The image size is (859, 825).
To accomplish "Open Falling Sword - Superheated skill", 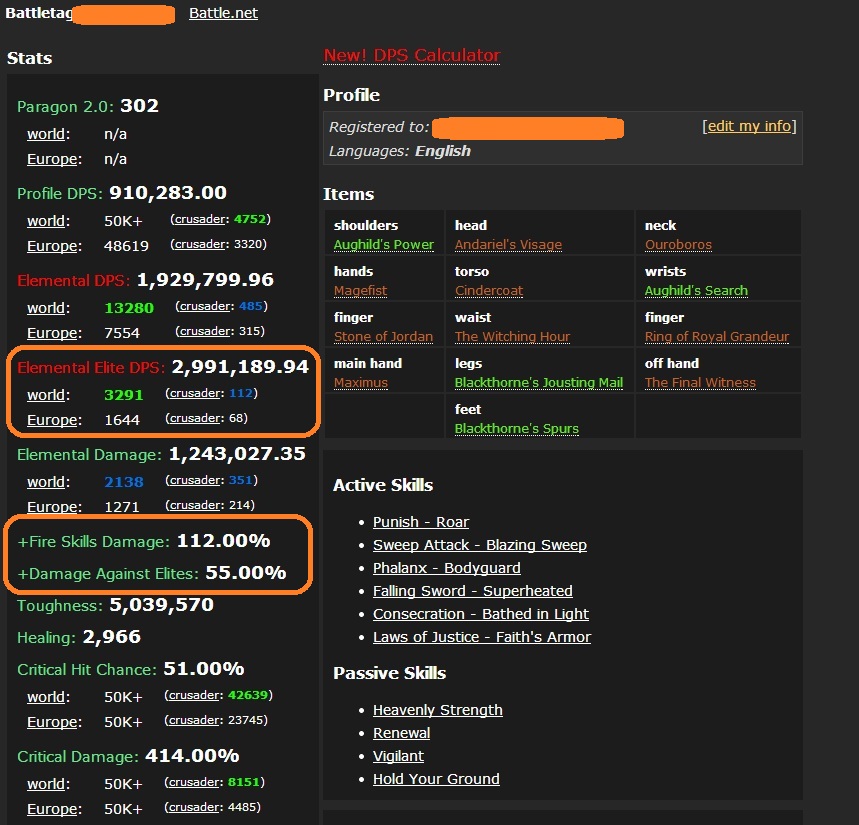I will pos(472,591).
